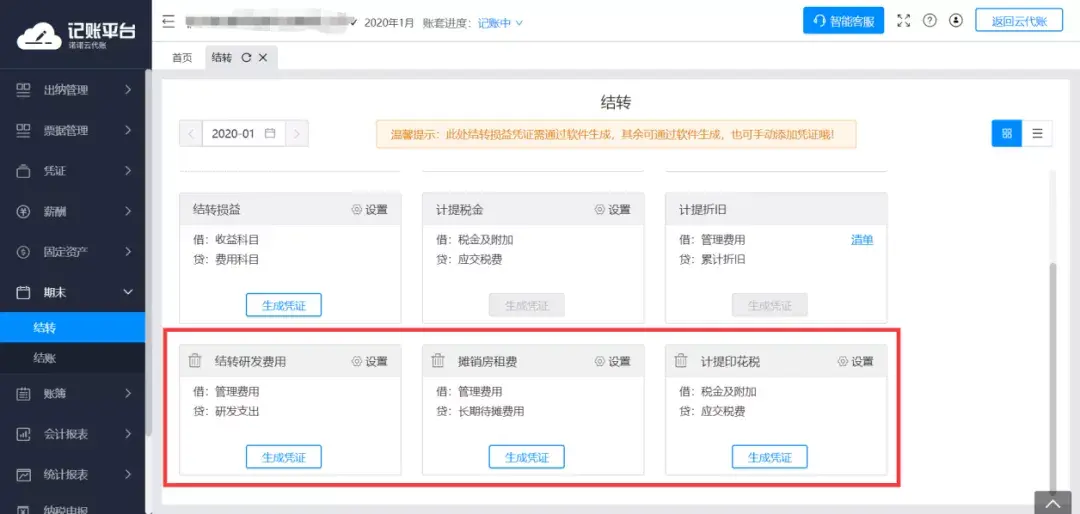This screenshot has height=514, width=1080.
Task: Open the 清单 link in 计提折旧 card
Action: pos(862,240)
